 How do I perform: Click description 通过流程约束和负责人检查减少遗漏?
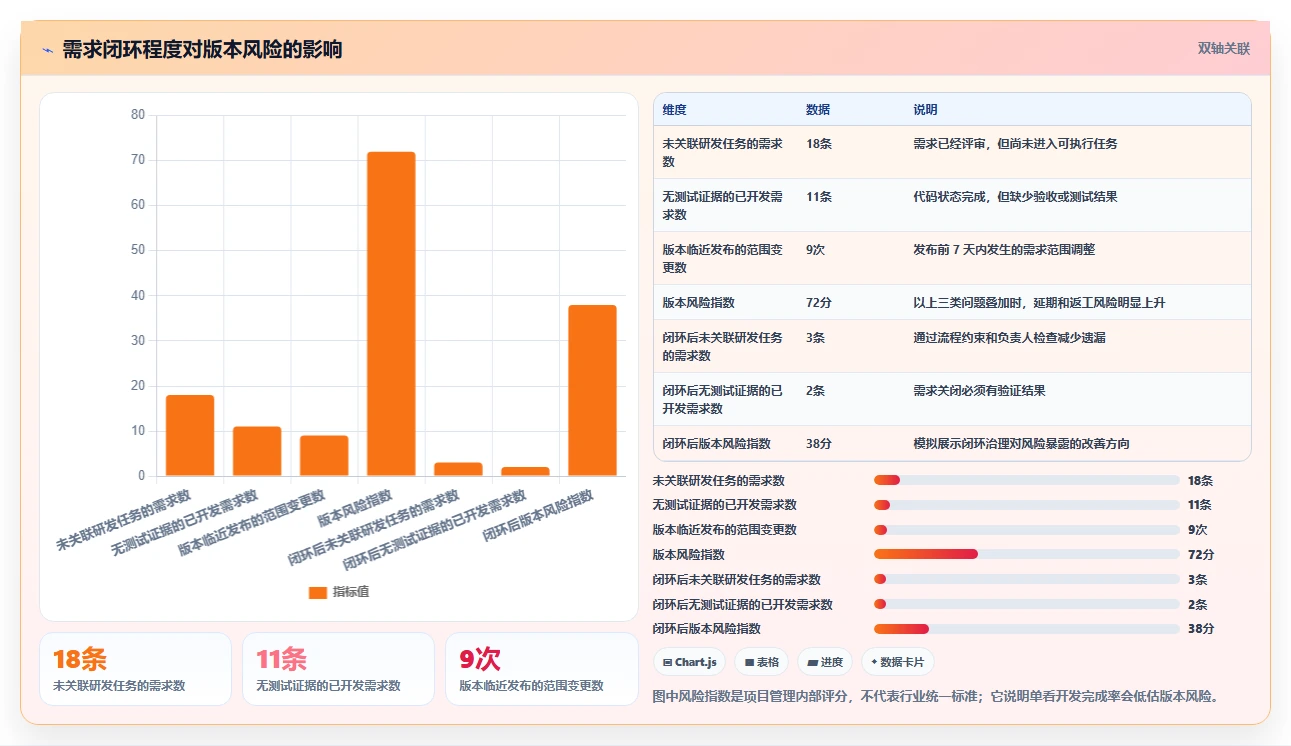pyautogui.click(x=1009, y=338)
